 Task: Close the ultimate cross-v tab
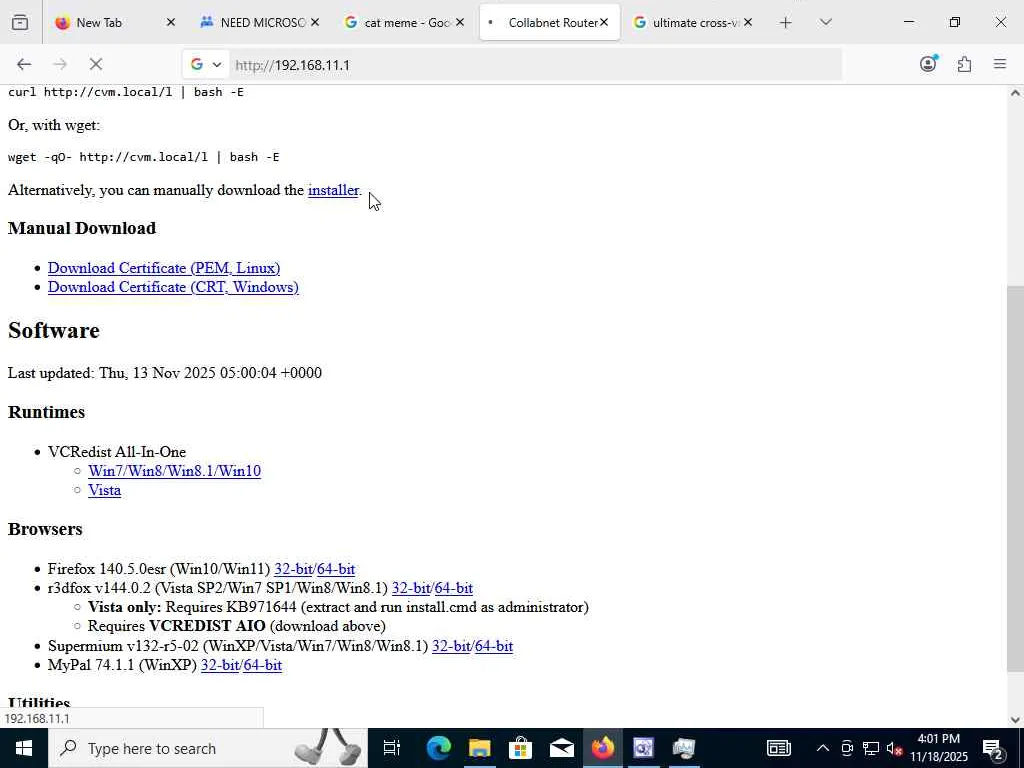point(748,23)
